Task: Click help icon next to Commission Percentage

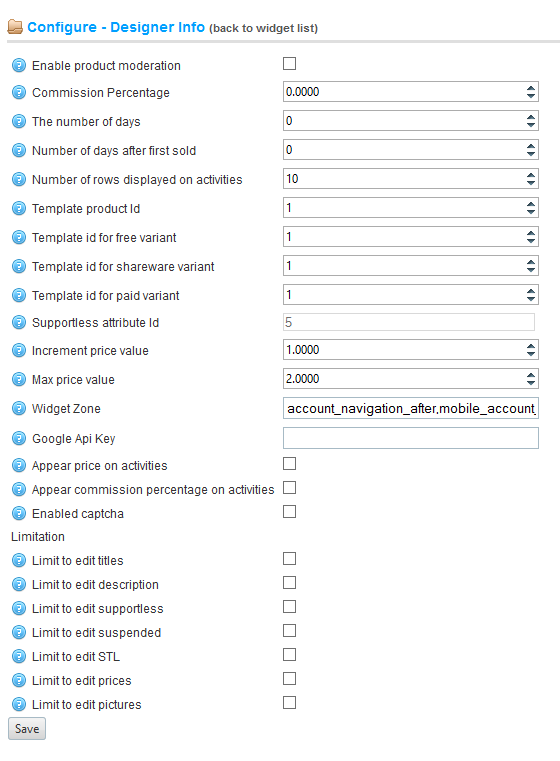Action: pos(19,92)
